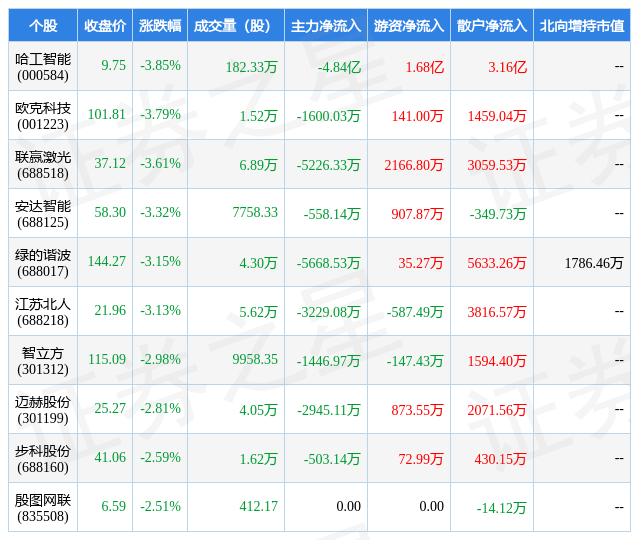This screenshot has height=540, width=631.
Task: Select stock 绿的谐波 (688017)
Action: [x=43, y=263]
